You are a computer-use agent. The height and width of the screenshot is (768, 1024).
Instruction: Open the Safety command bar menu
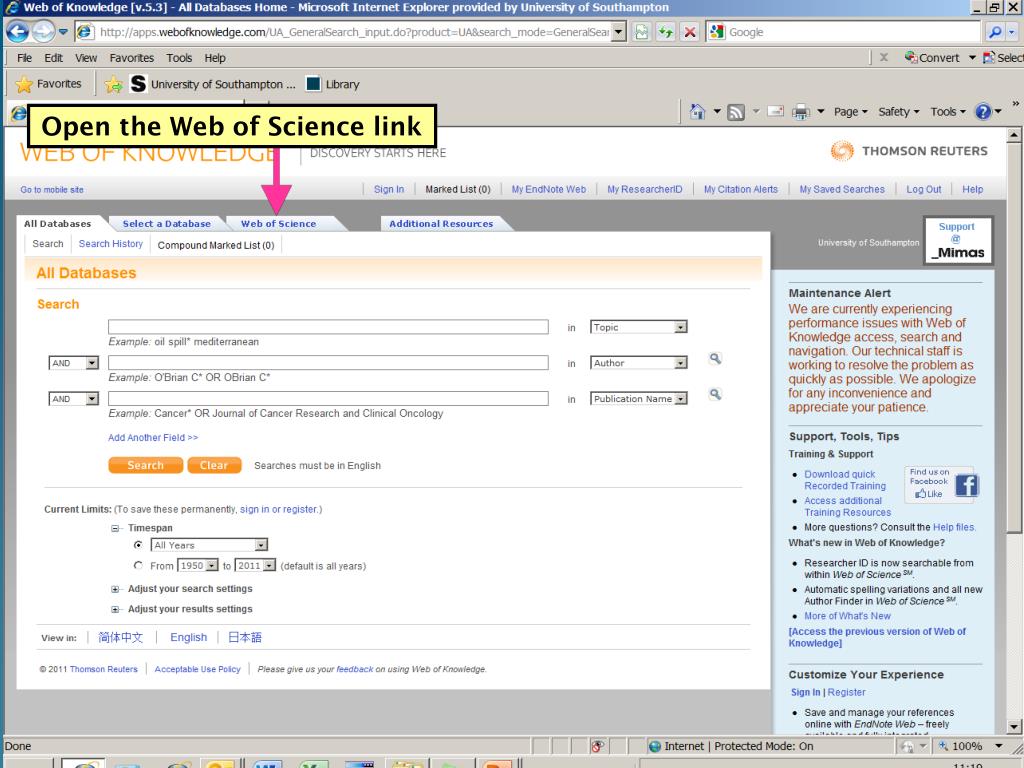click(899, 112)
